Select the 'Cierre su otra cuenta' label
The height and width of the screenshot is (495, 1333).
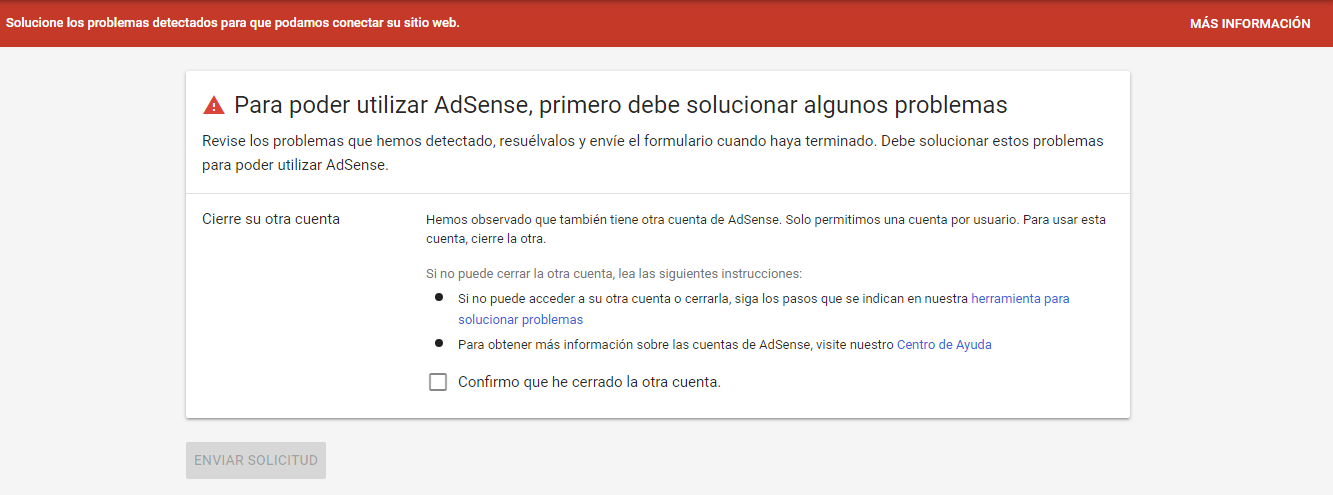(271, 219)
